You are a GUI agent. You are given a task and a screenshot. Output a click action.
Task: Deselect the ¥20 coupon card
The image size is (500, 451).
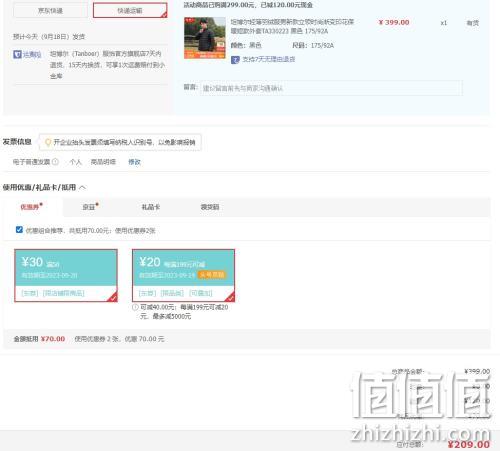[183, 275]
